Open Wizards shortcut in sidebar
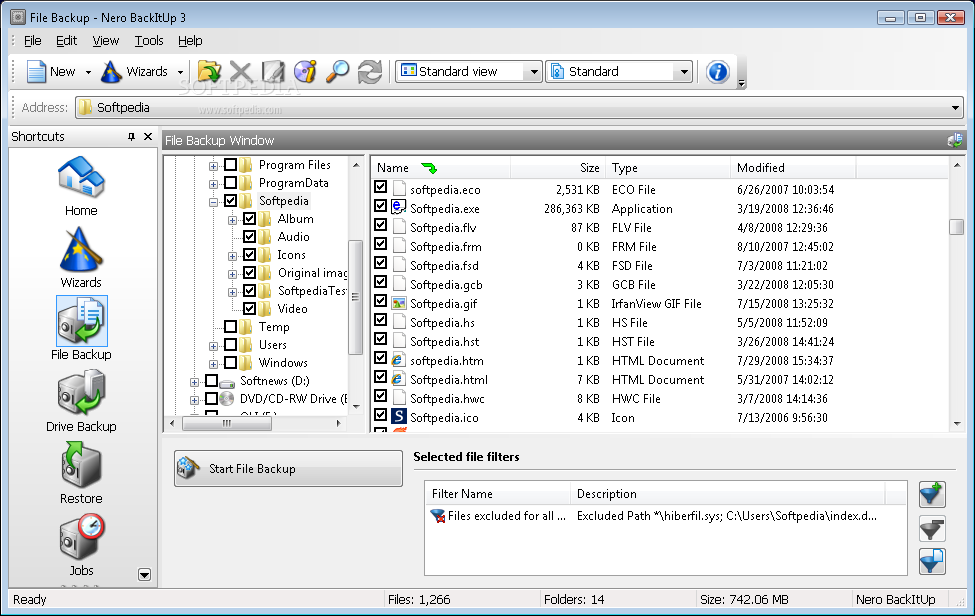The image size is (975, 616). pyautogui.click(x=81, y=258)
